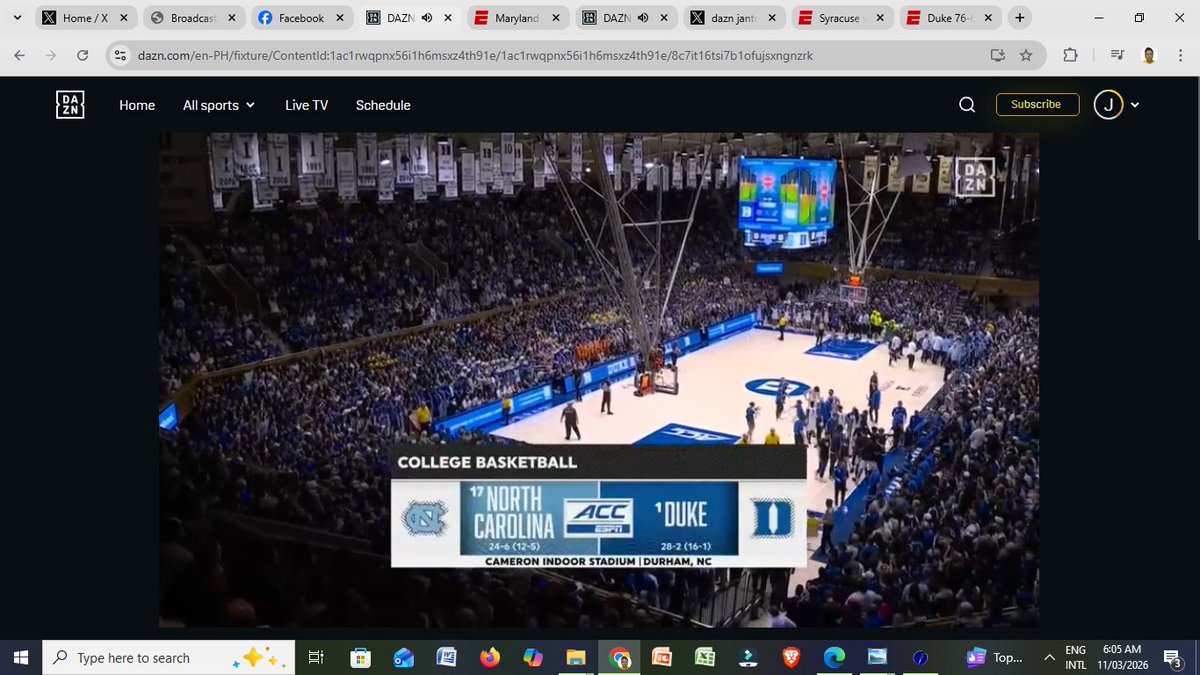Launch Excel from the taskbar
This screenshot has width=1200, height=675.
705,657
